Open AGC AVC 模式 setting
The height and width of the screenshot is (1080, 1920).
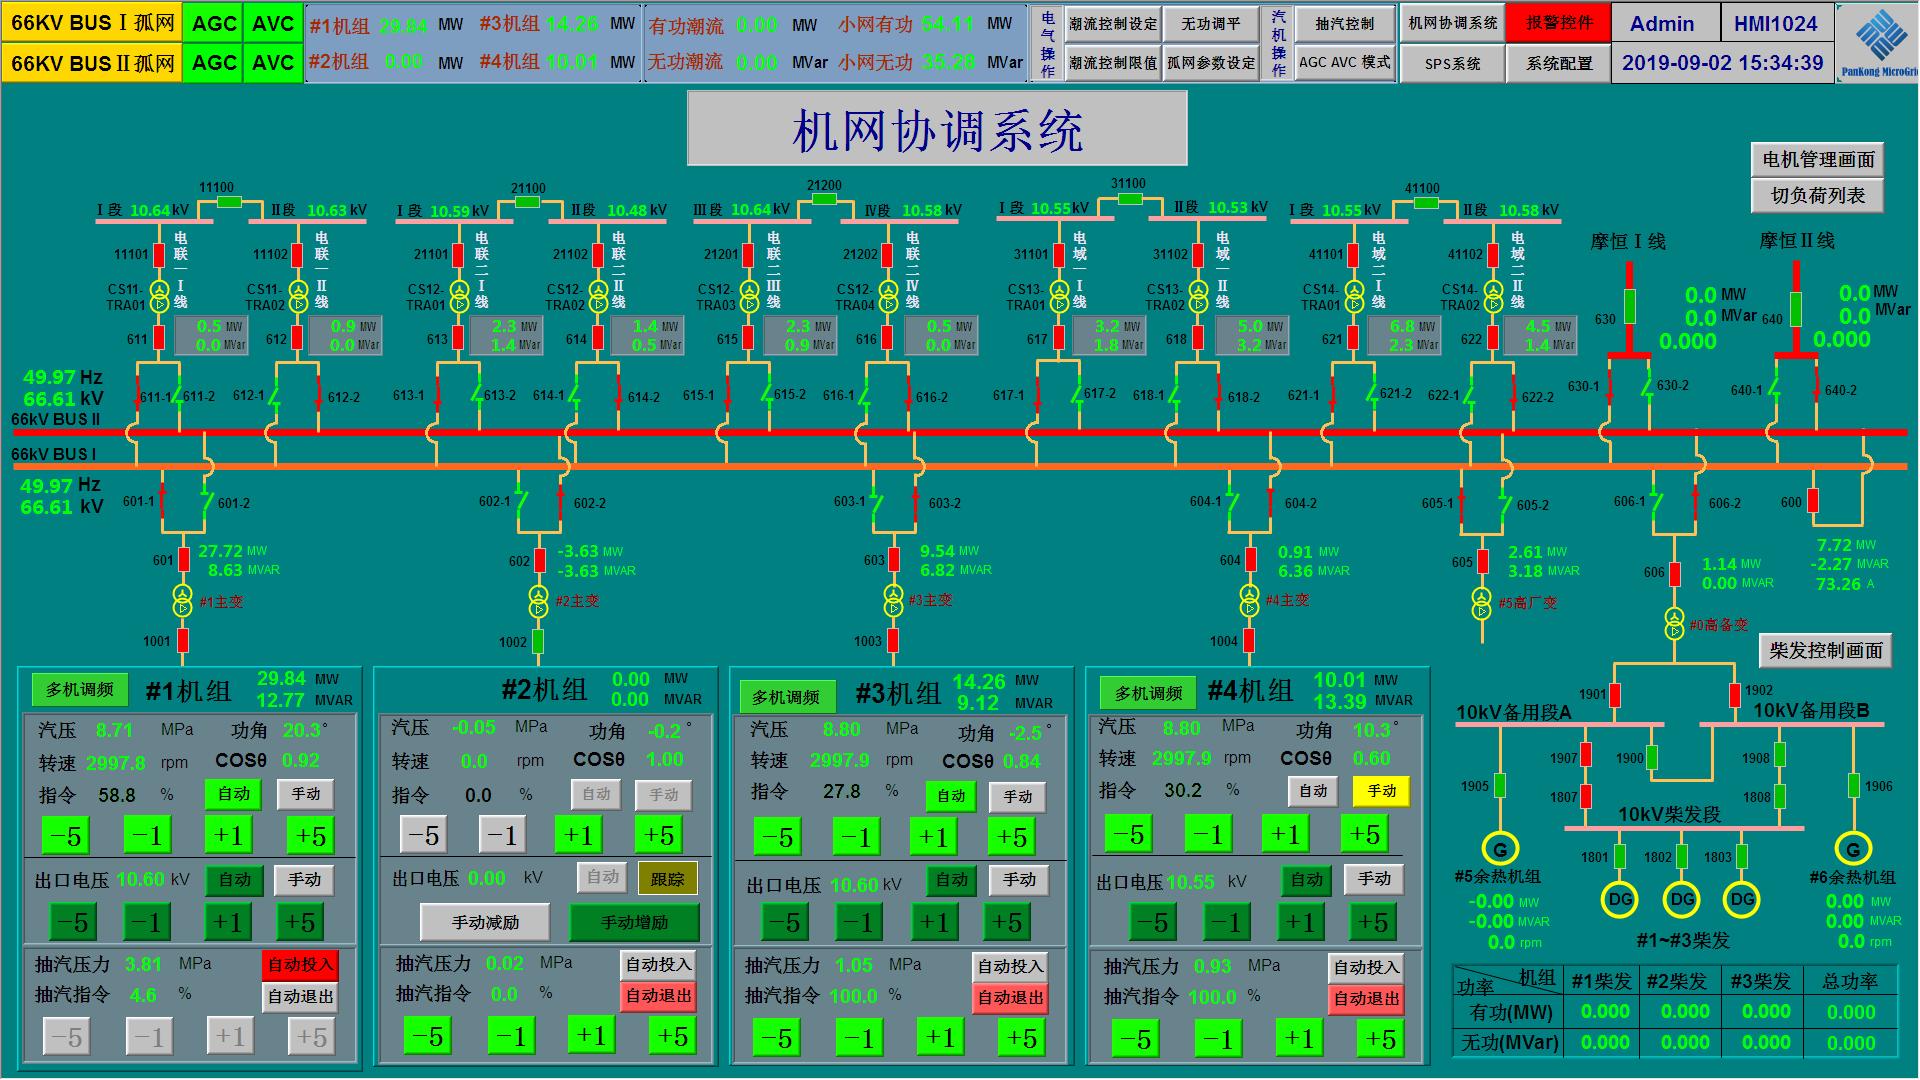click(x=1345, y=62)
